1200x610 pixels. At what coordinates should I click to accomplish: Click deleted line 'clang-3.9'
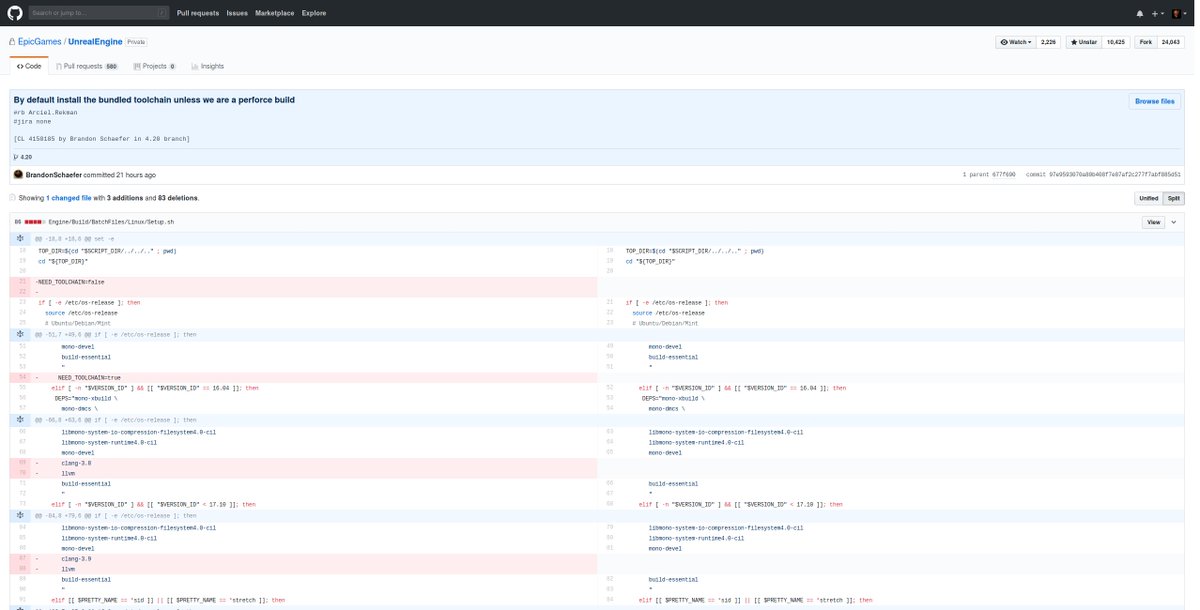76,558
